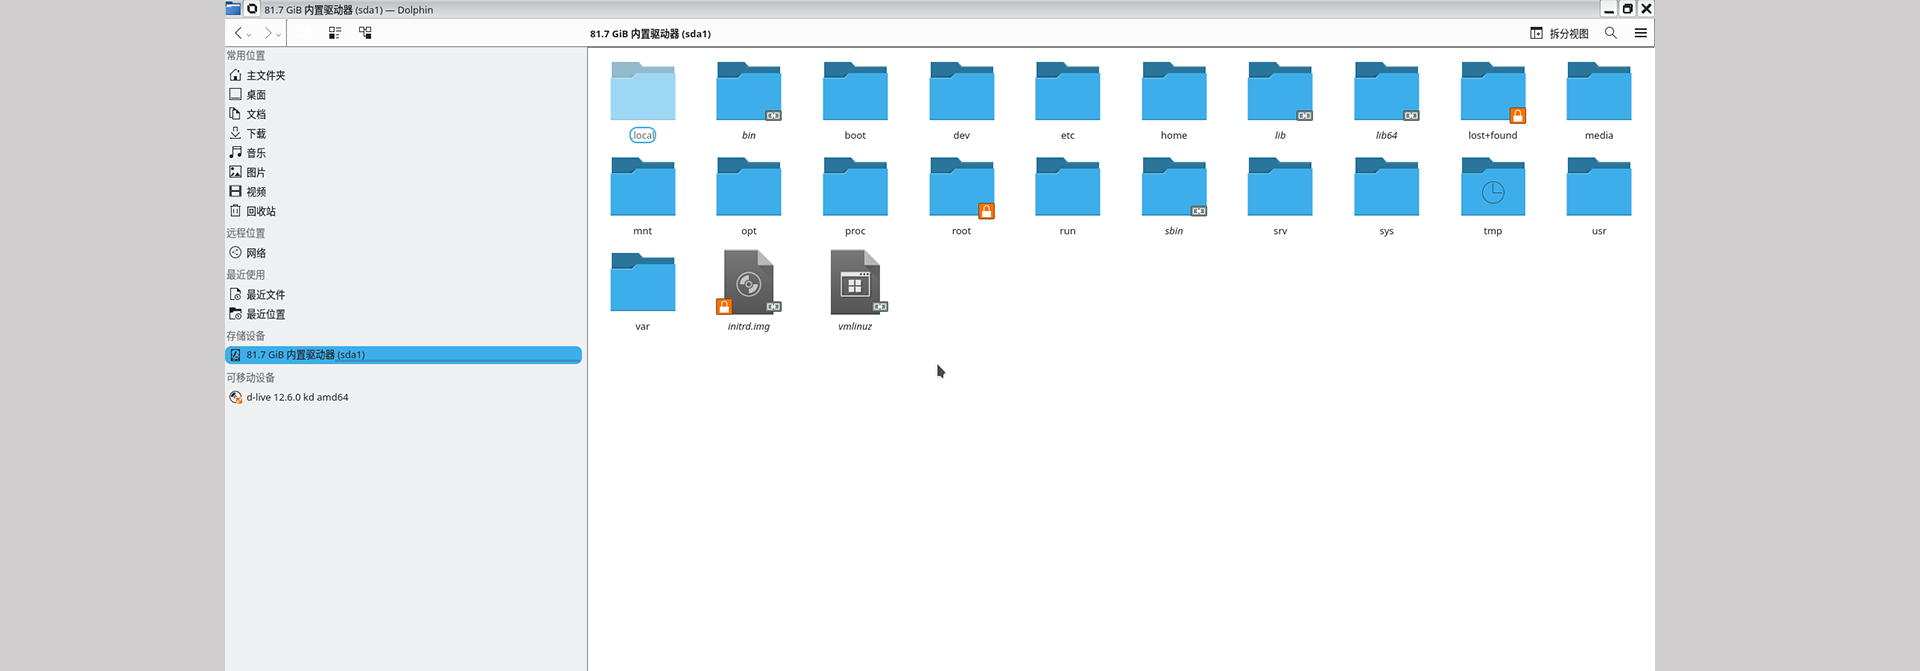Image resolution: width=1920 pixels, height=671 pixels.
Task: Open the forward history dropdown arrow
Action: point(279,35)
